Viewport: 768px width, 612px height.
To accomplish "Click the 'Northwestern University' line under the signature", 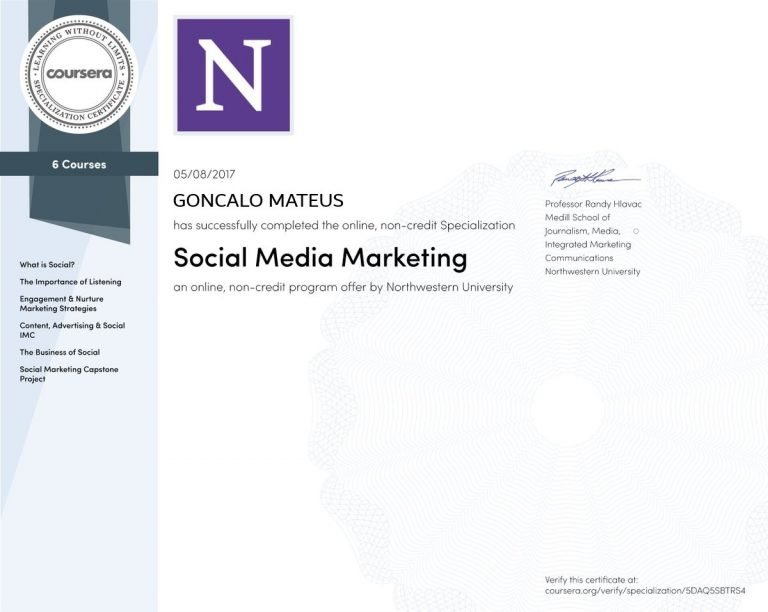I will pyautogui.click(x=592, y=271).
